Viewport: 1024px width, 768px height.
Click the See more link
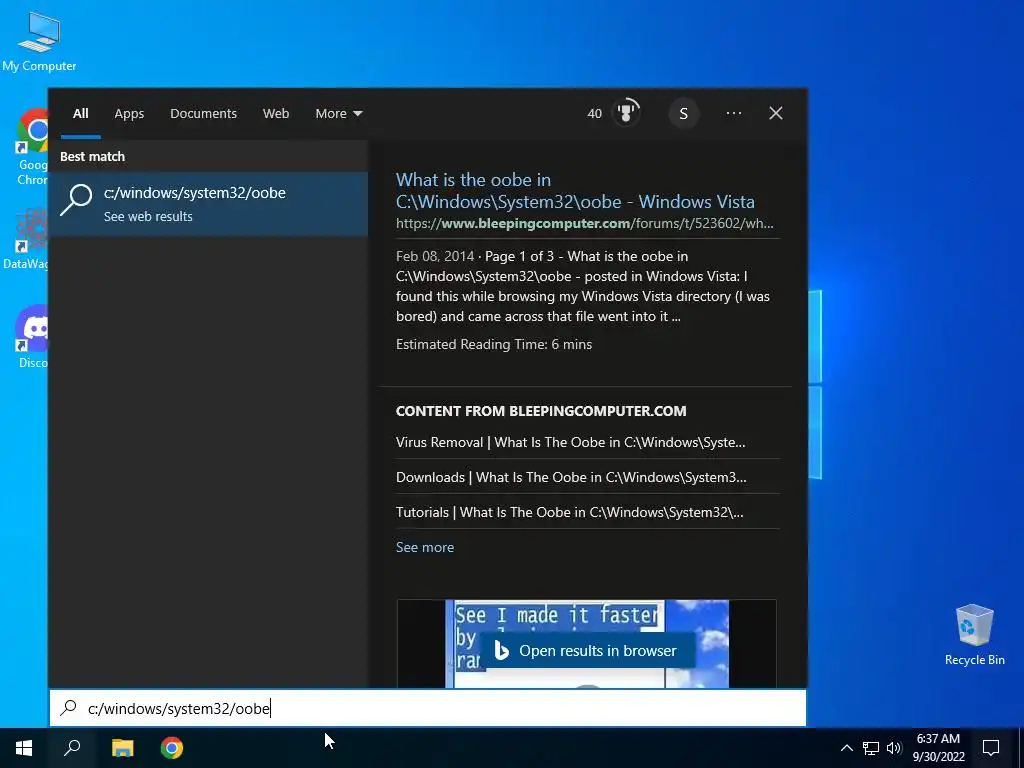424,547
